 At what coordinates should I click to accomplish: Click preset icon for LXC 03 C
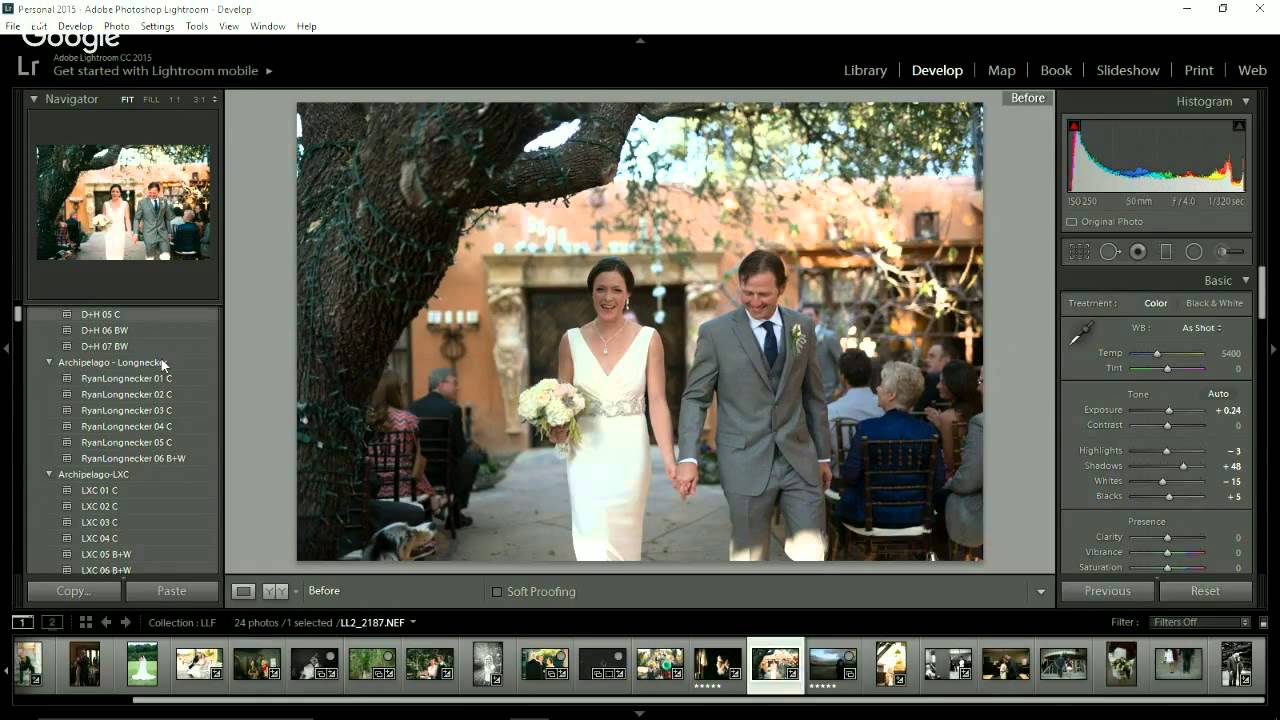pyautogui.click(x=67, y=522)
